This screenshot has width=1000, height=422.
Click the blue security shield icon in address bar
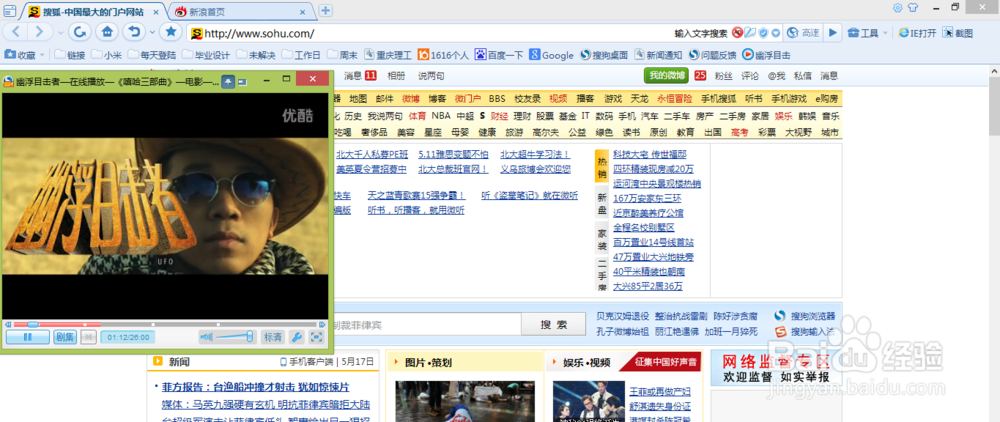(764, 33)
